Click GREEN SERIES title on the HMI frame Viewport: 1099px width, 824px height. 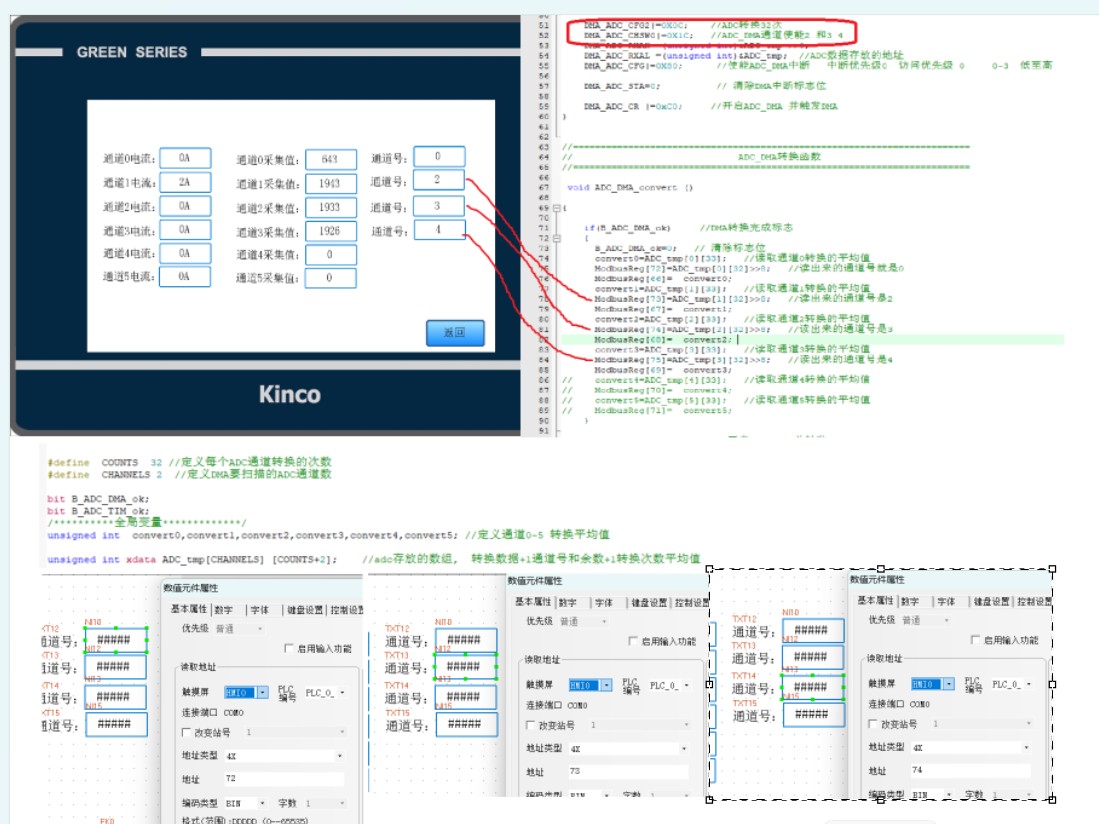[132, 53]
